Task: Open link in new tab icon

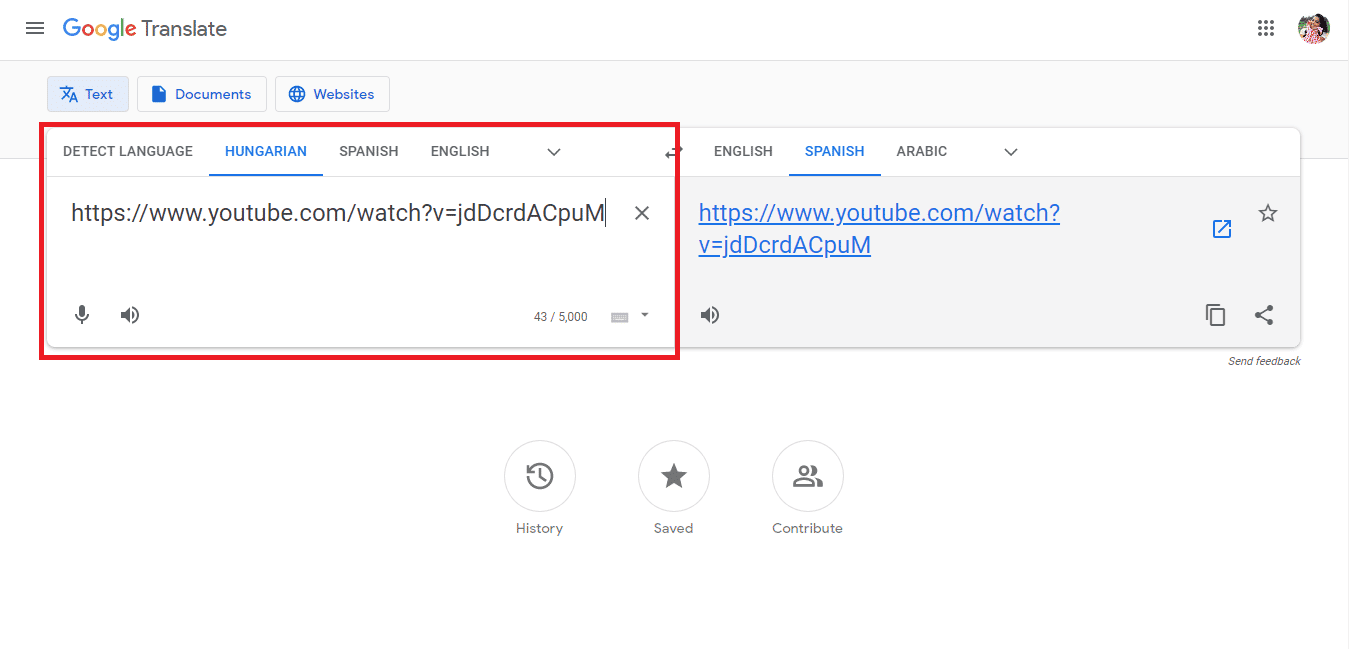Action: (1222, 229)
